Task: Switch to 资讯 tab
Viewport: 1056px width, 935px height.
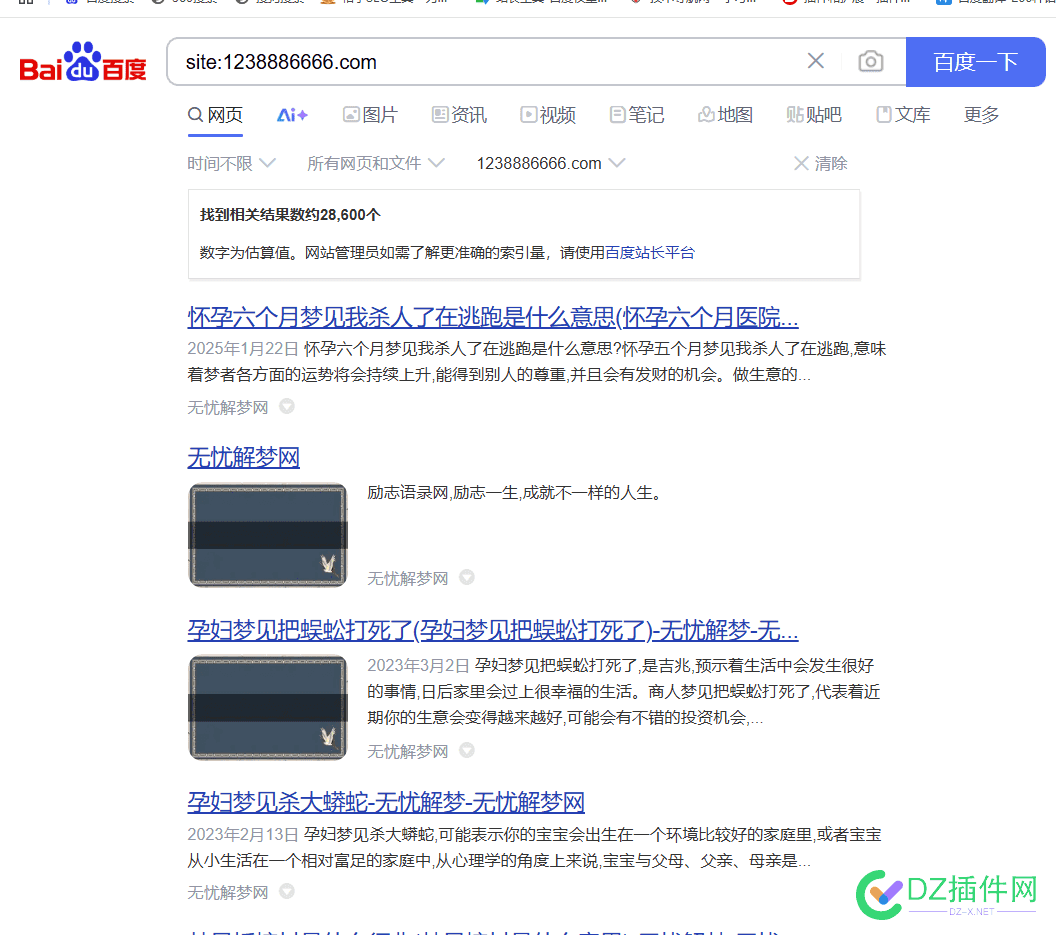Action: (x=459, y=115)
